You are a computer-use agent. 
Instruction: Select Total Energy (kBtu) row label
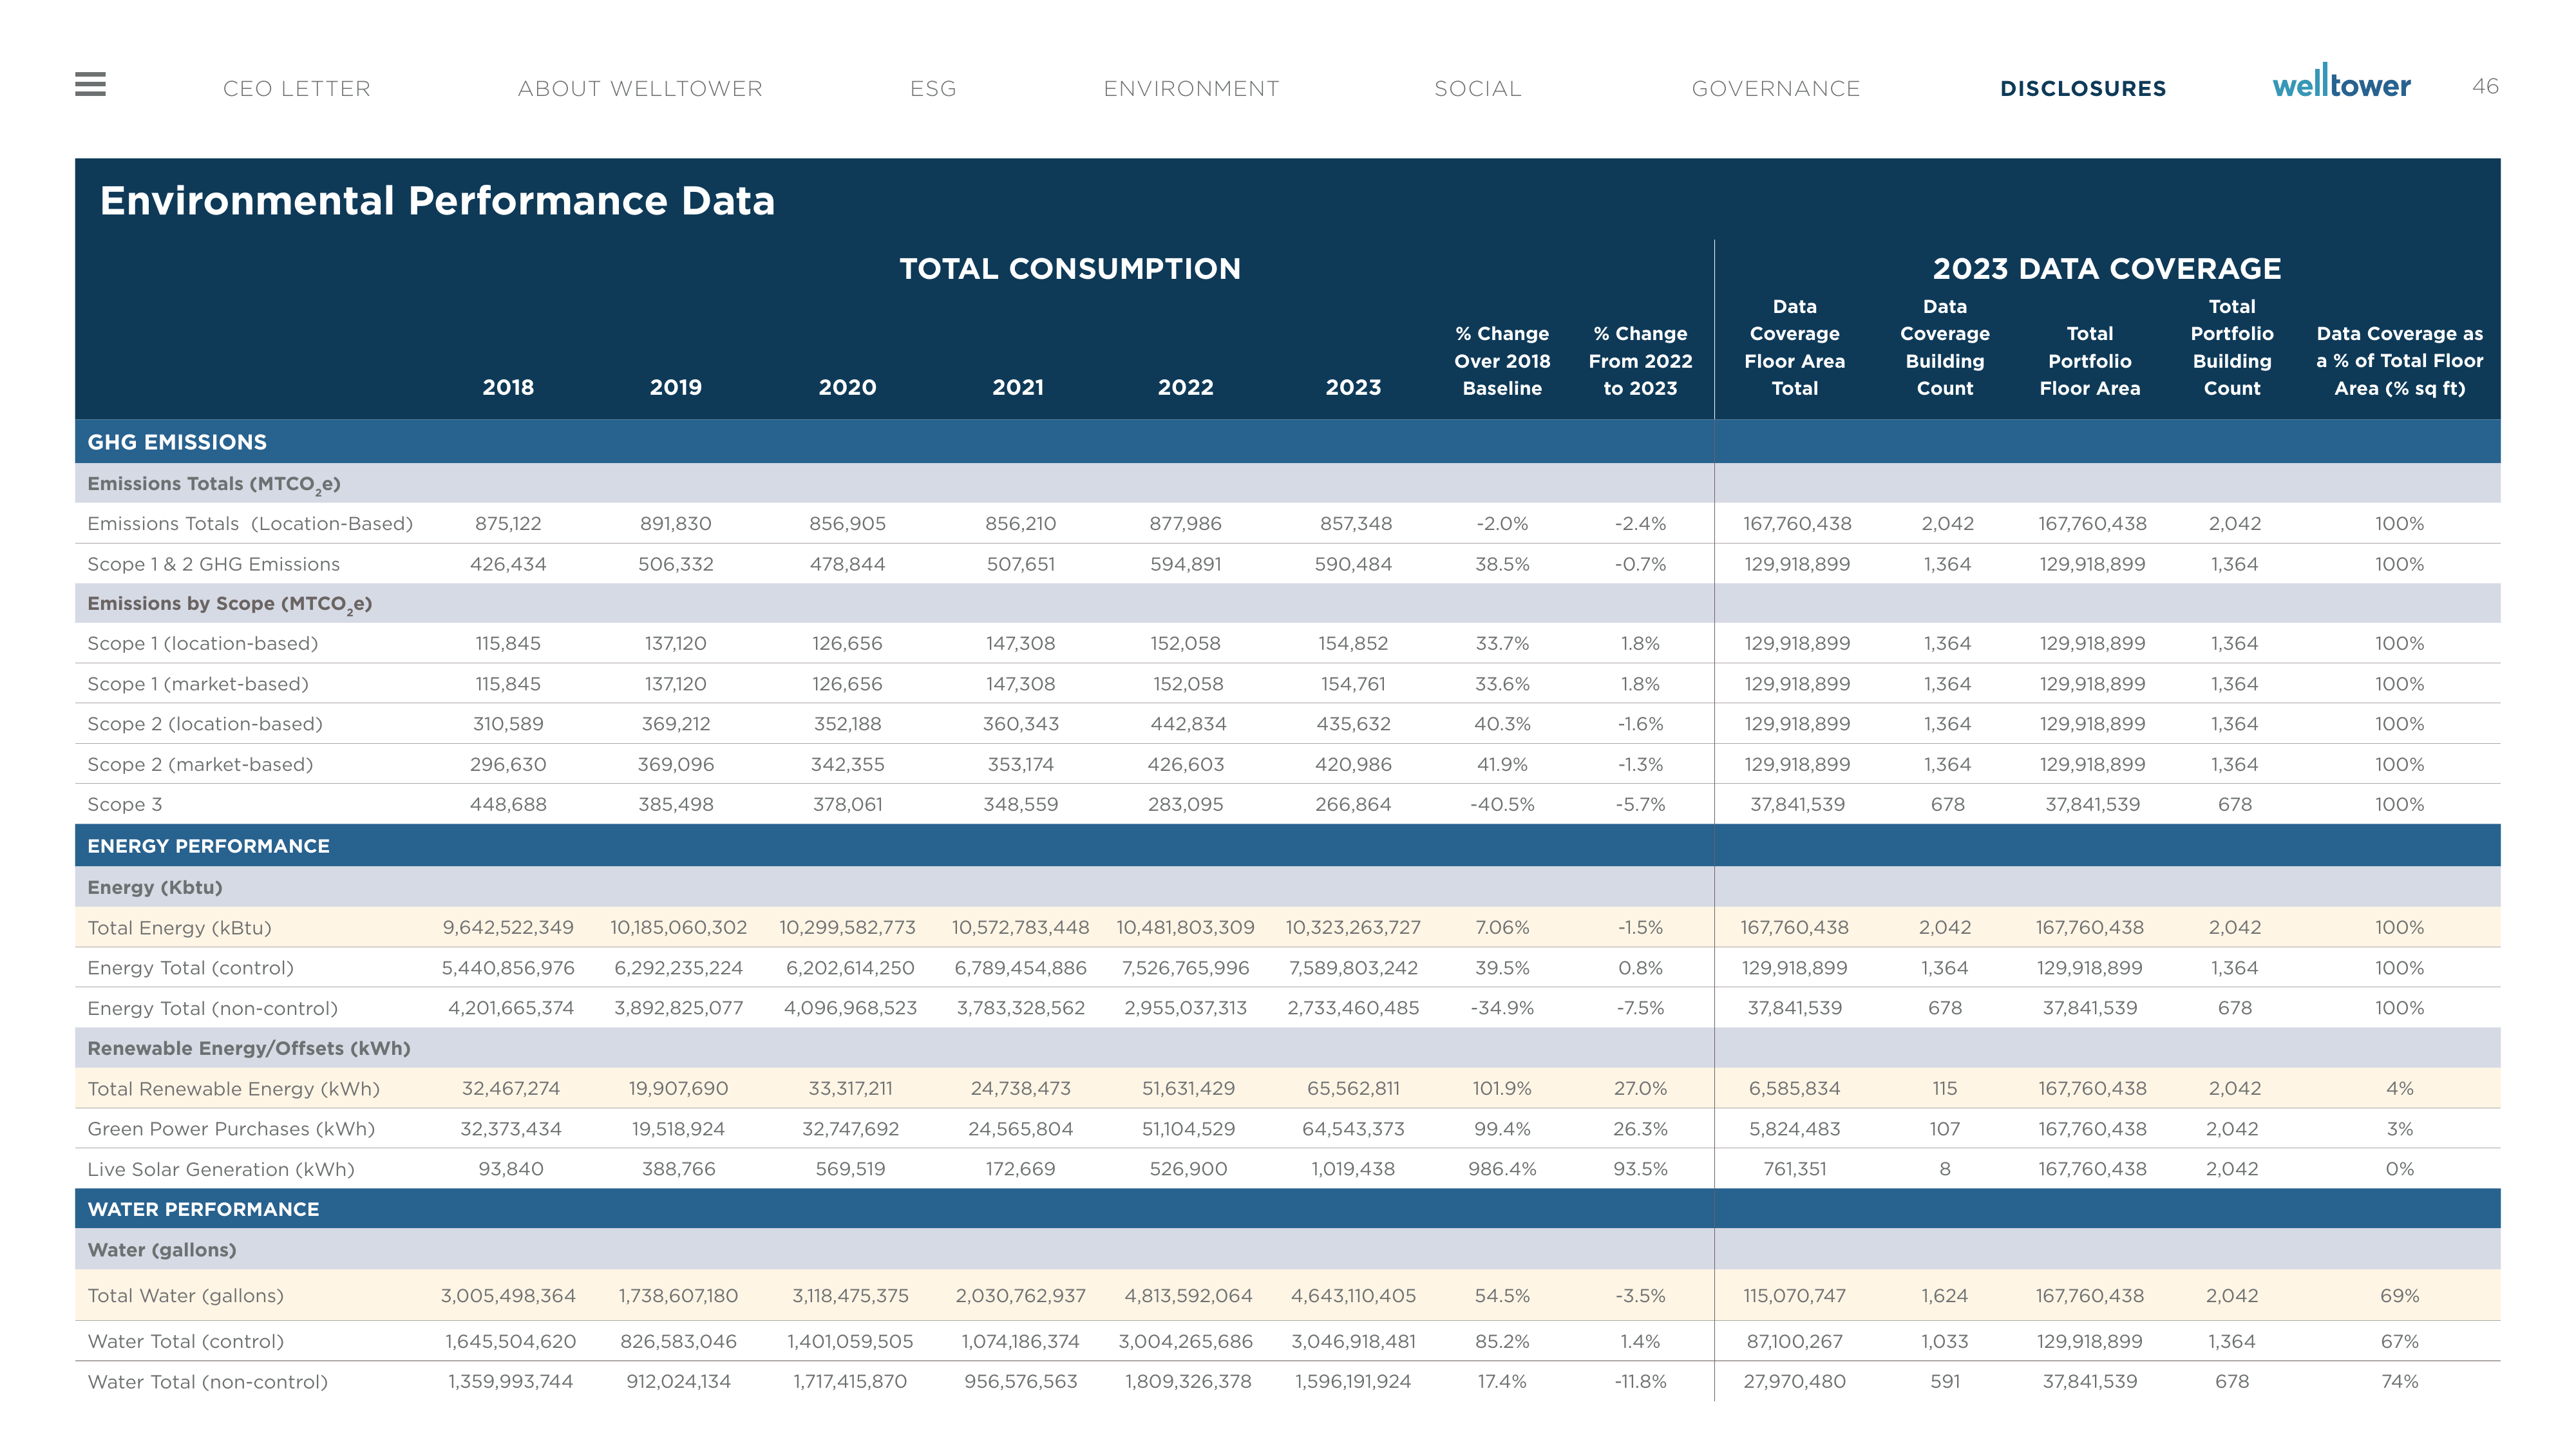[x=179, y=928]
